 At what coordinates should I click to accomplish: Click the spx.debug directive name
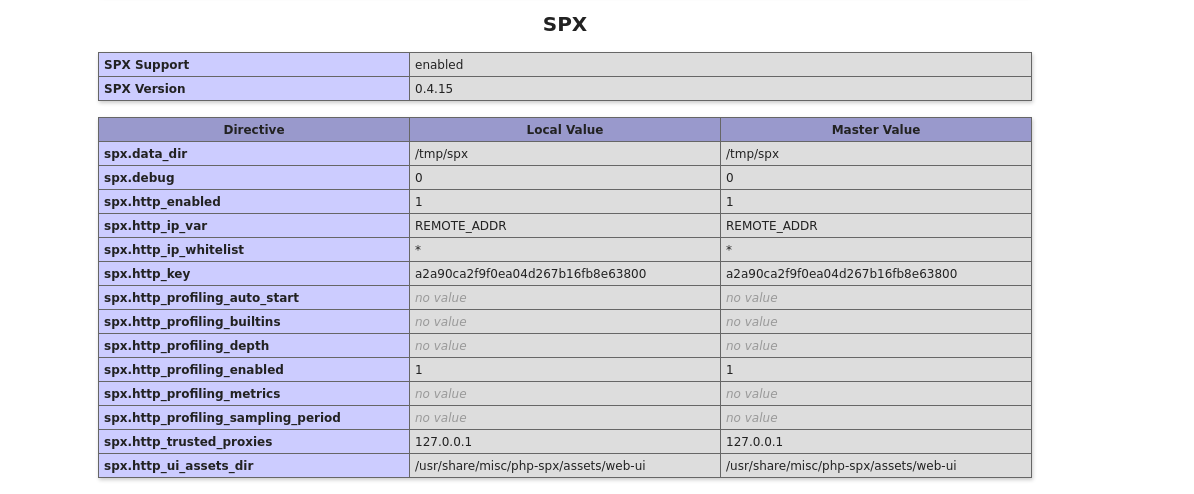139,178
